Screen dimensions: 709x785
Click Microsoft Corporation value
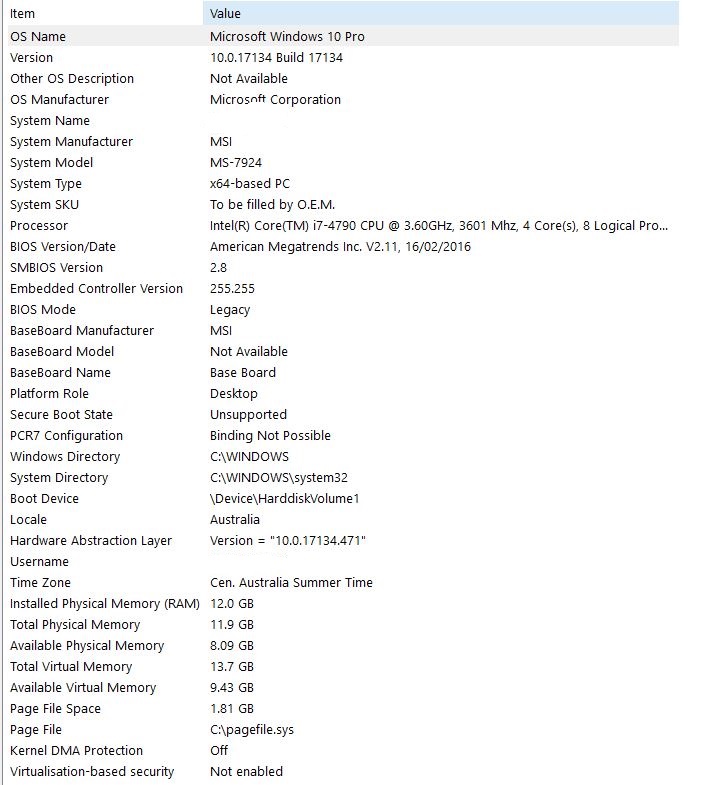point(275,100)
